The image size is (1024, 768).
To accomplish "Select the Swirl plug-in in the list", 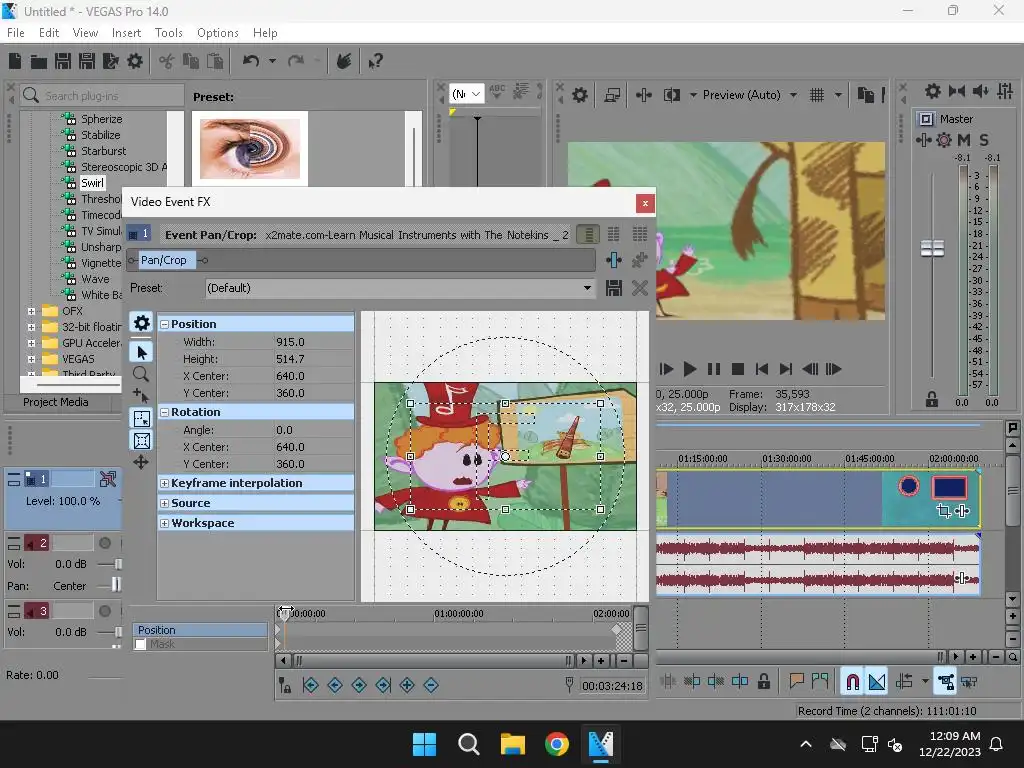I will (x=92, y=183).
